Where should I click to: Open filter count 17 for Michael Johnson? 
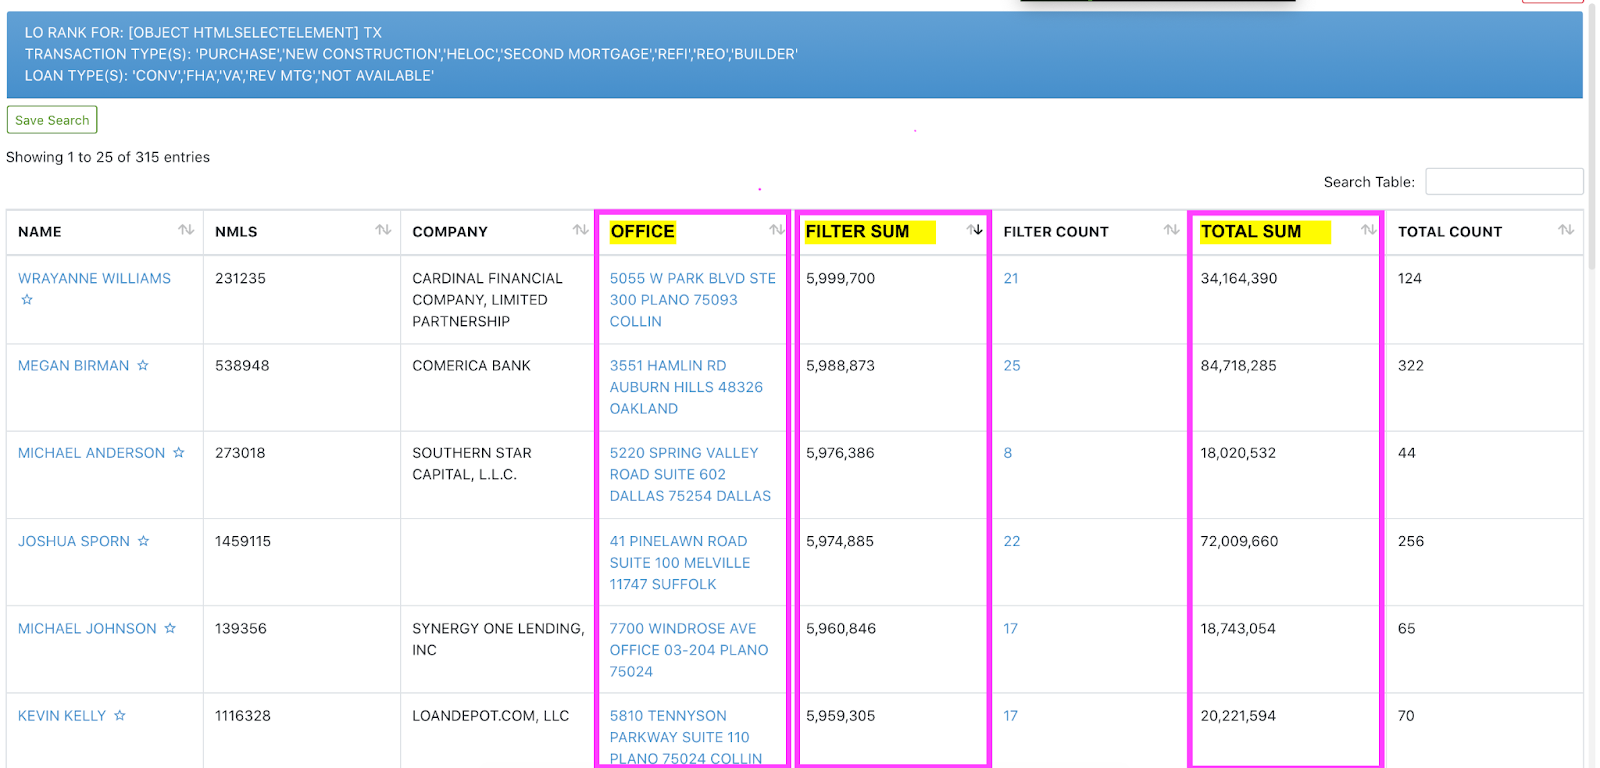coord(1011,628)
